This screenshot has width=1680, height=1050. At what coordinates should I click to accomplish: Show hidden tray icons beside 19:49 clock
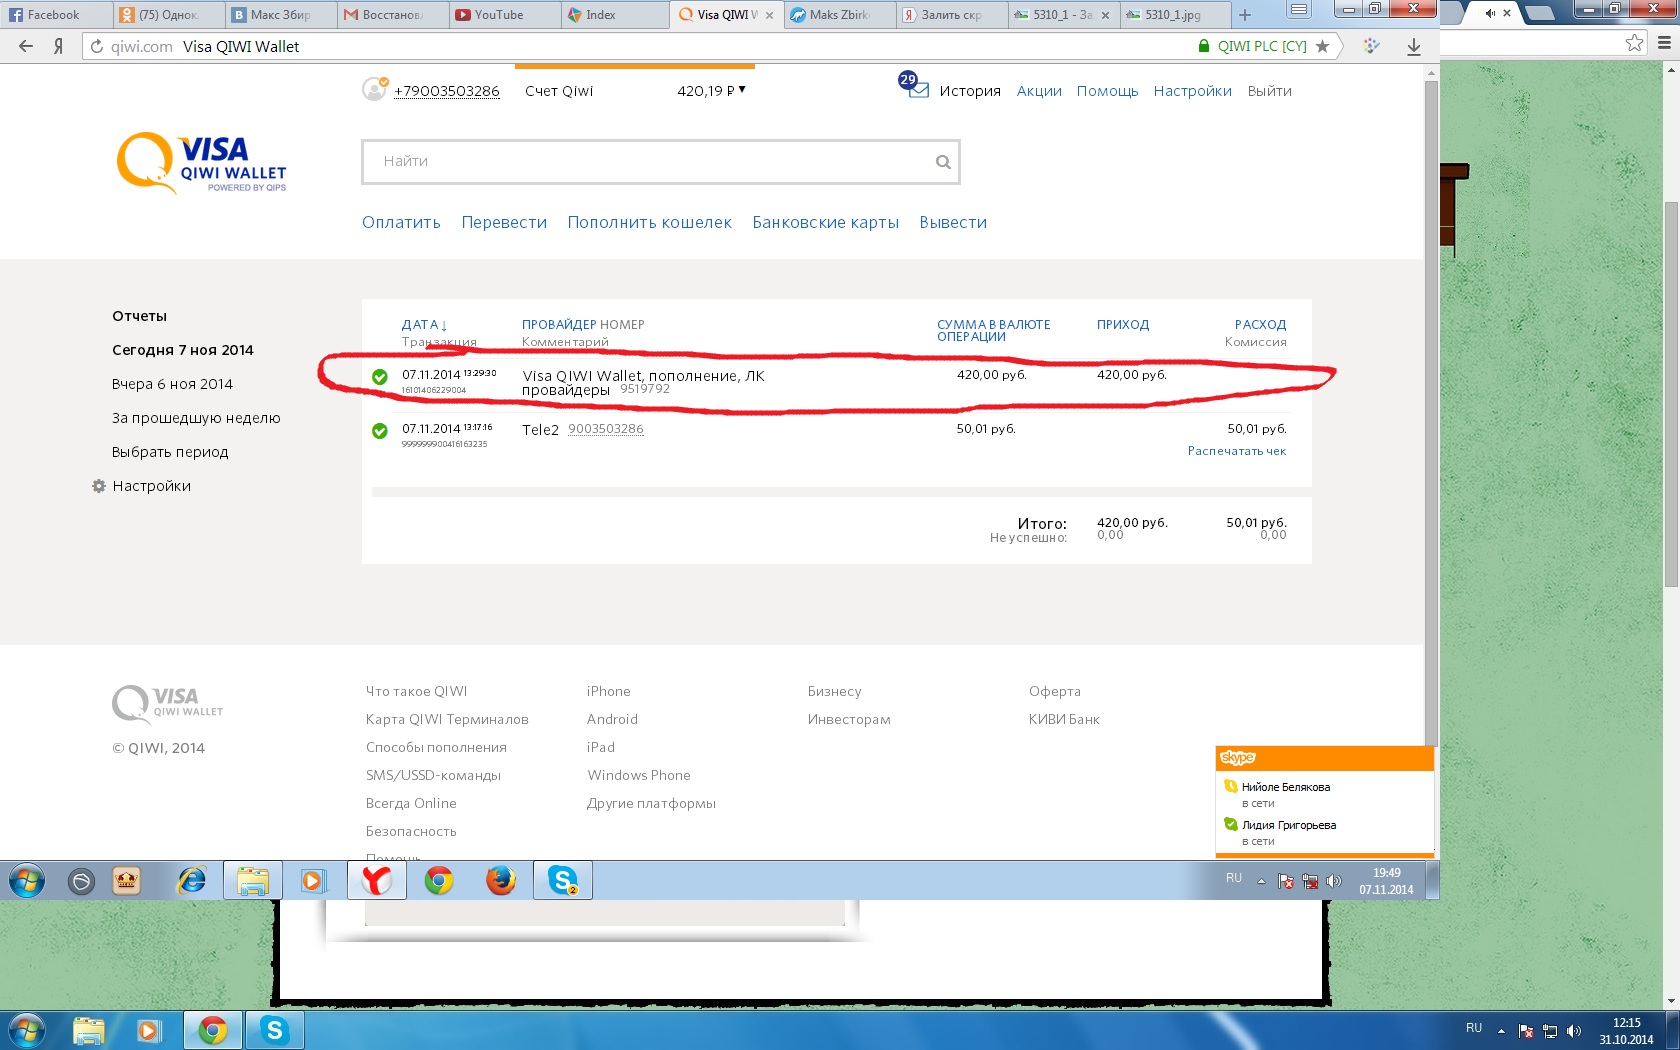pyautogui.click(x=1261, y=881)
